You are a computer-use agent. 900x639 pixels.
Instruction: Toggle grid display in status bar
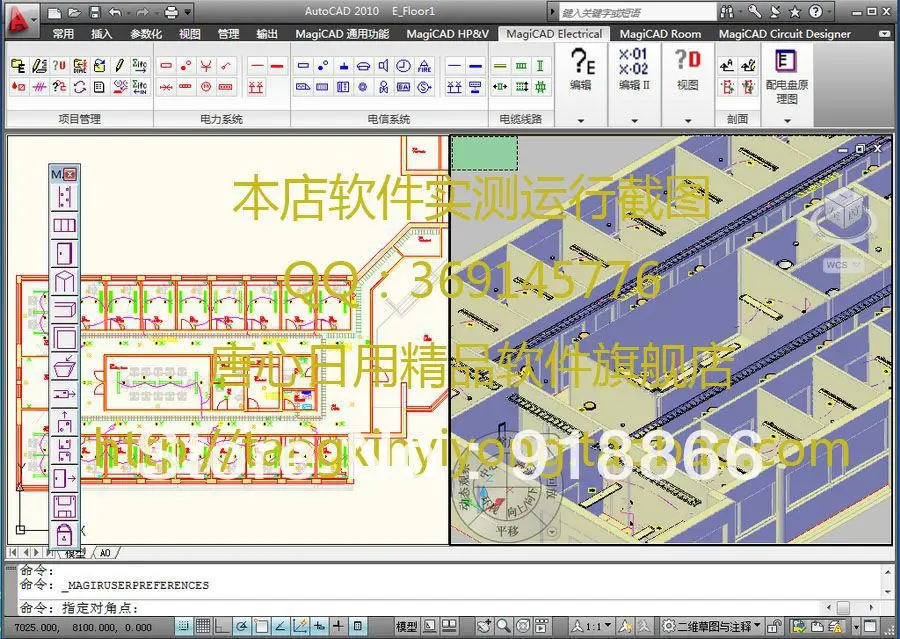[x=203, y=626]
